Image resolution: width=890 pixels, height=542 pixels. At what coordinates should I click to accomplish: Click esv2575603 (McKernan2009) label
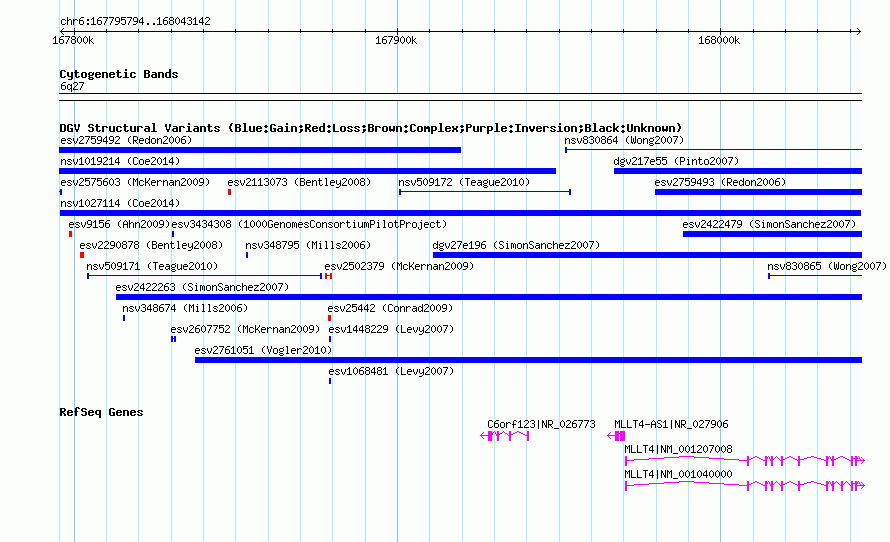pyautogui.click(x=135, y=182)
